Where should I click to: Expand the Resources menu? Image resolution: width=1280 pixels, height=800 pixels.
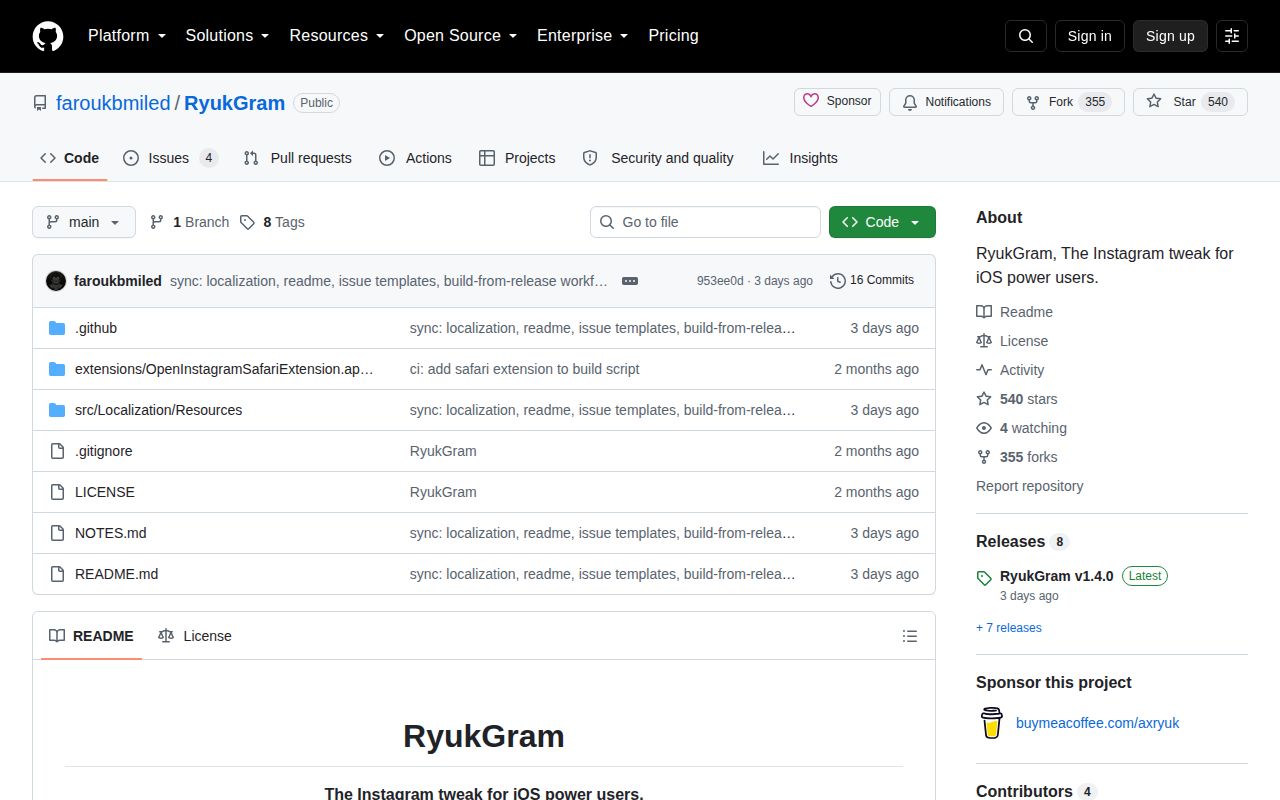[337, 36]
